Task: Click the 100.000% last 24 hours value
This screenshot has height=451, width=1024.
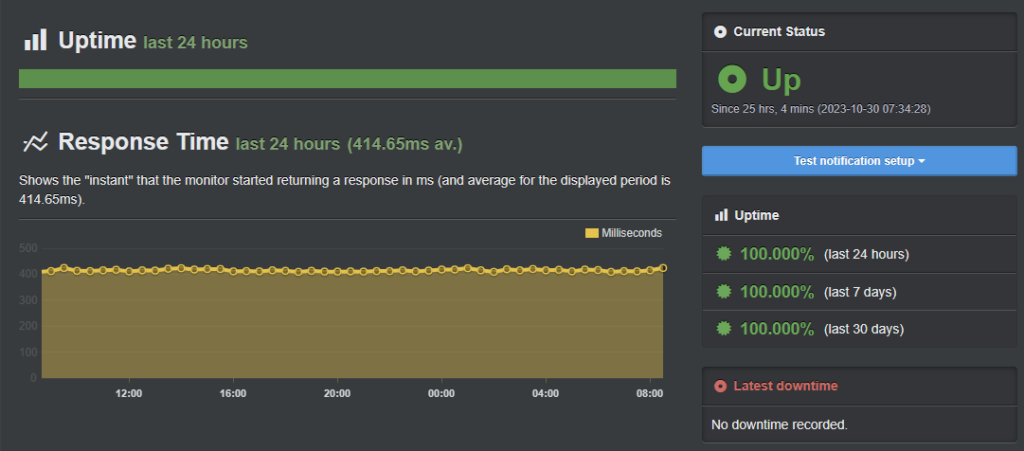Action: (777, 254)
